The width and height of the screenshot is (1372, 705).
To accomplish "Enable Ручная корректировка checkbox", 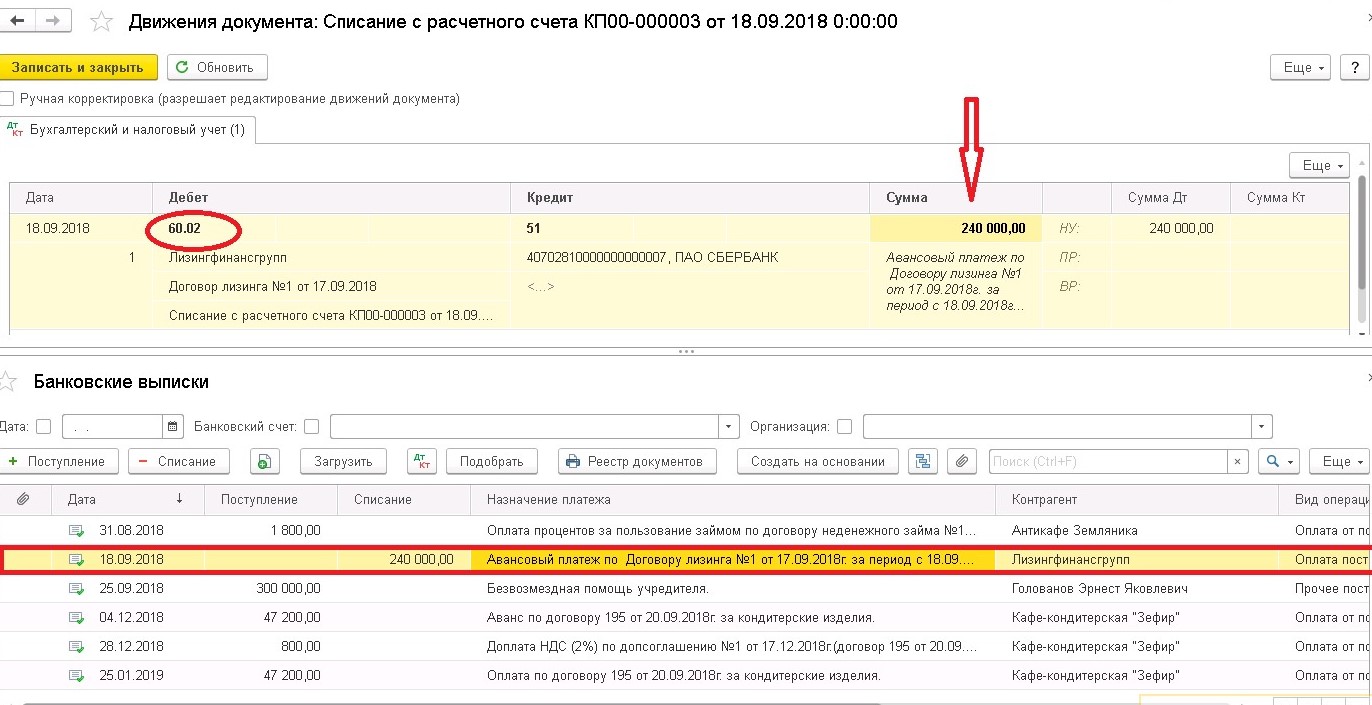I will point(8,99).
